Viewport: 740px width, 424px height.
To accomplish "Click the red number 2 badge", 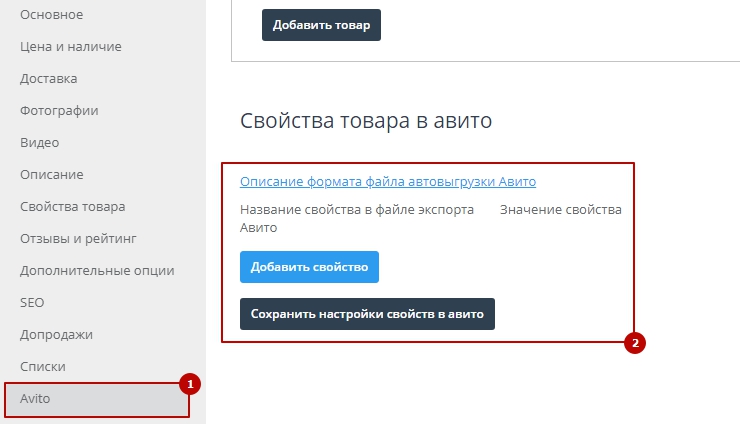I will pos(634,343).
